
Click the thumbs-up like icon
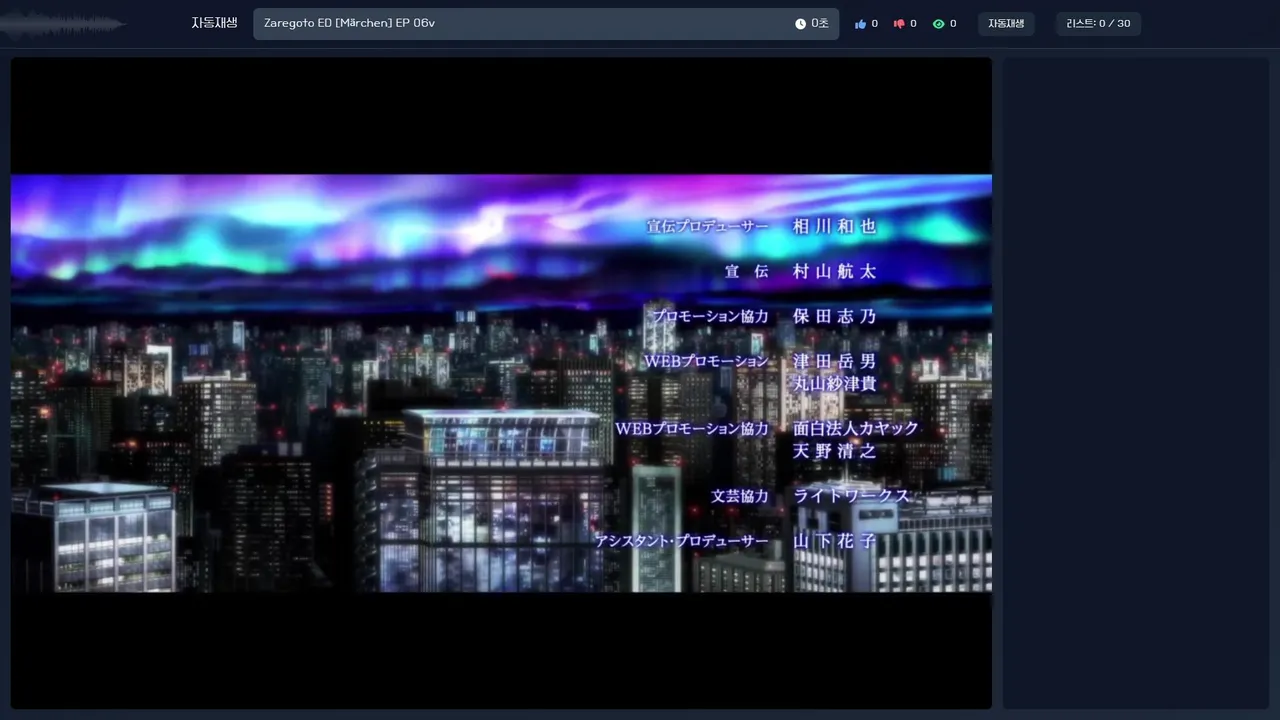pos(860,24)
